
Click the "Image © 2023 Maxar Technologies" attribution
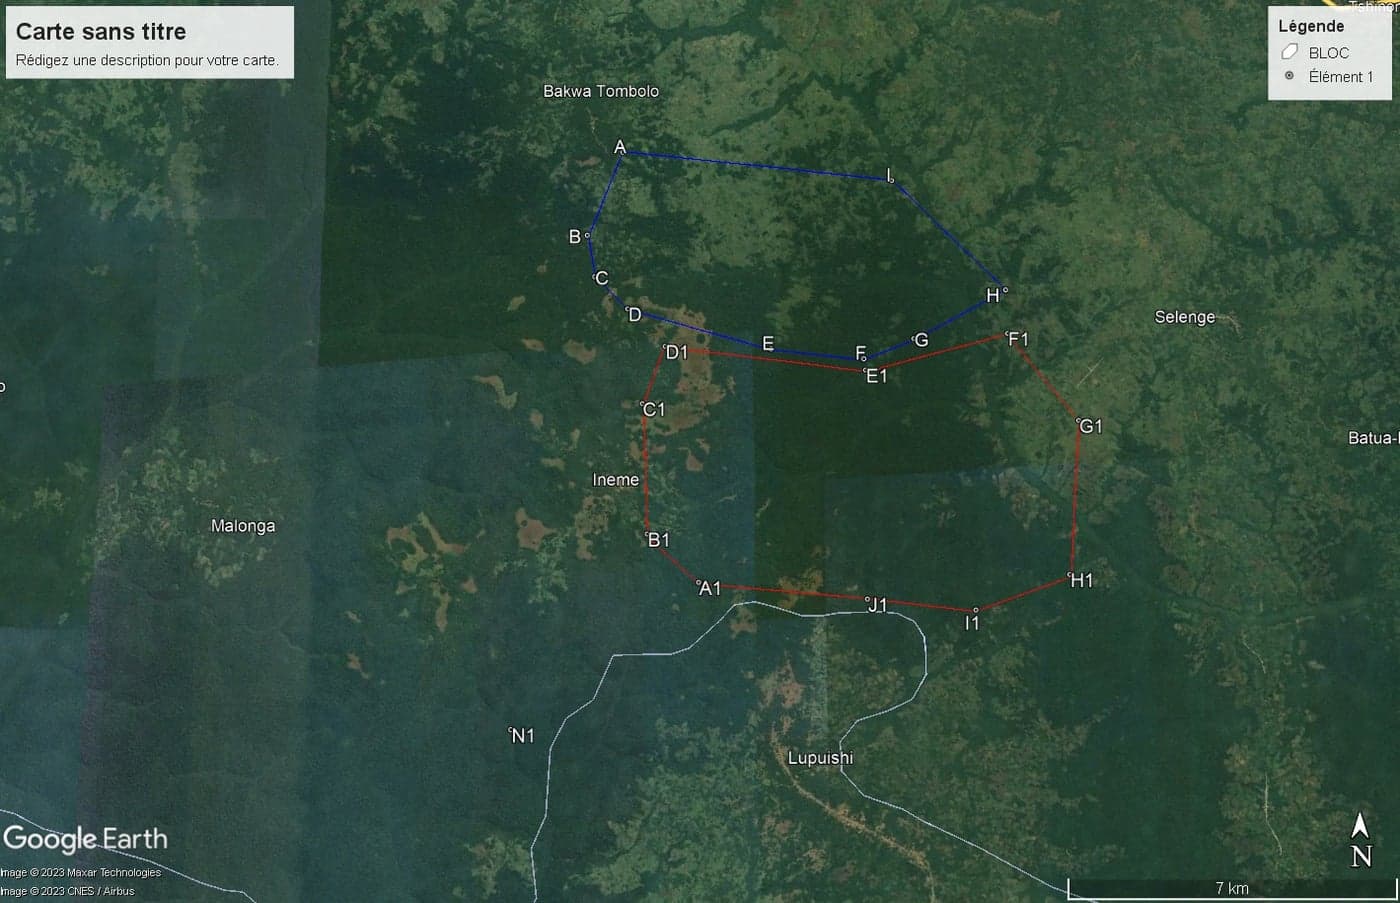pyautogui.click(x=81, y=873)
